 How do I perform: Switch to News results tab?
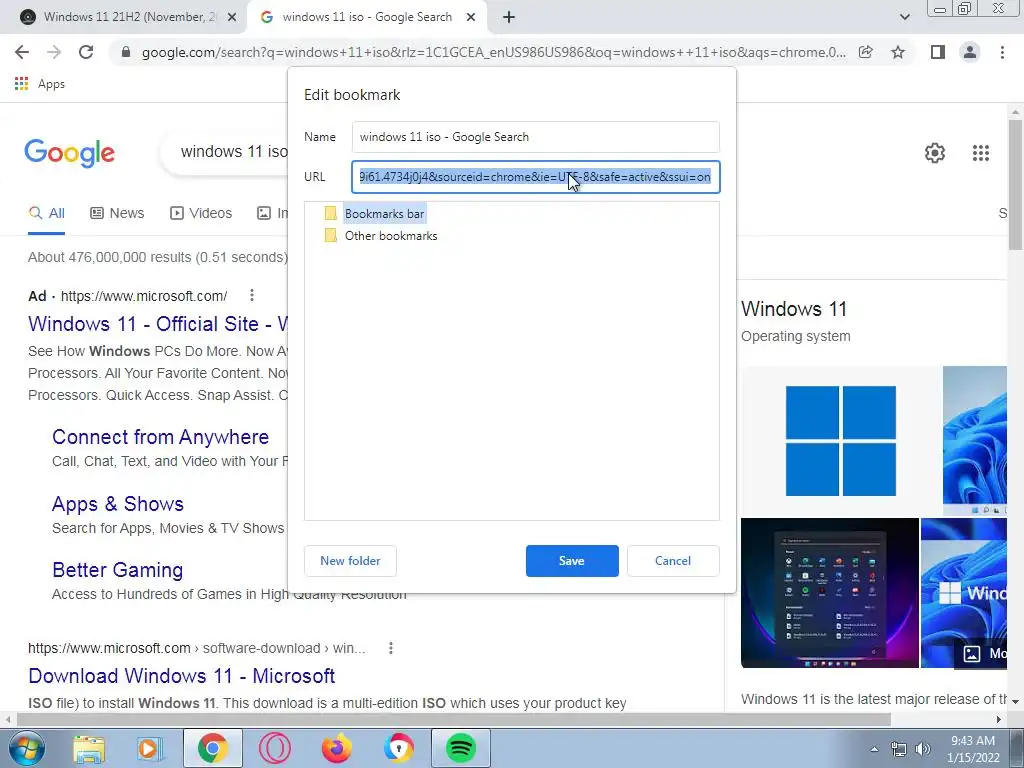tap(117, 214)
